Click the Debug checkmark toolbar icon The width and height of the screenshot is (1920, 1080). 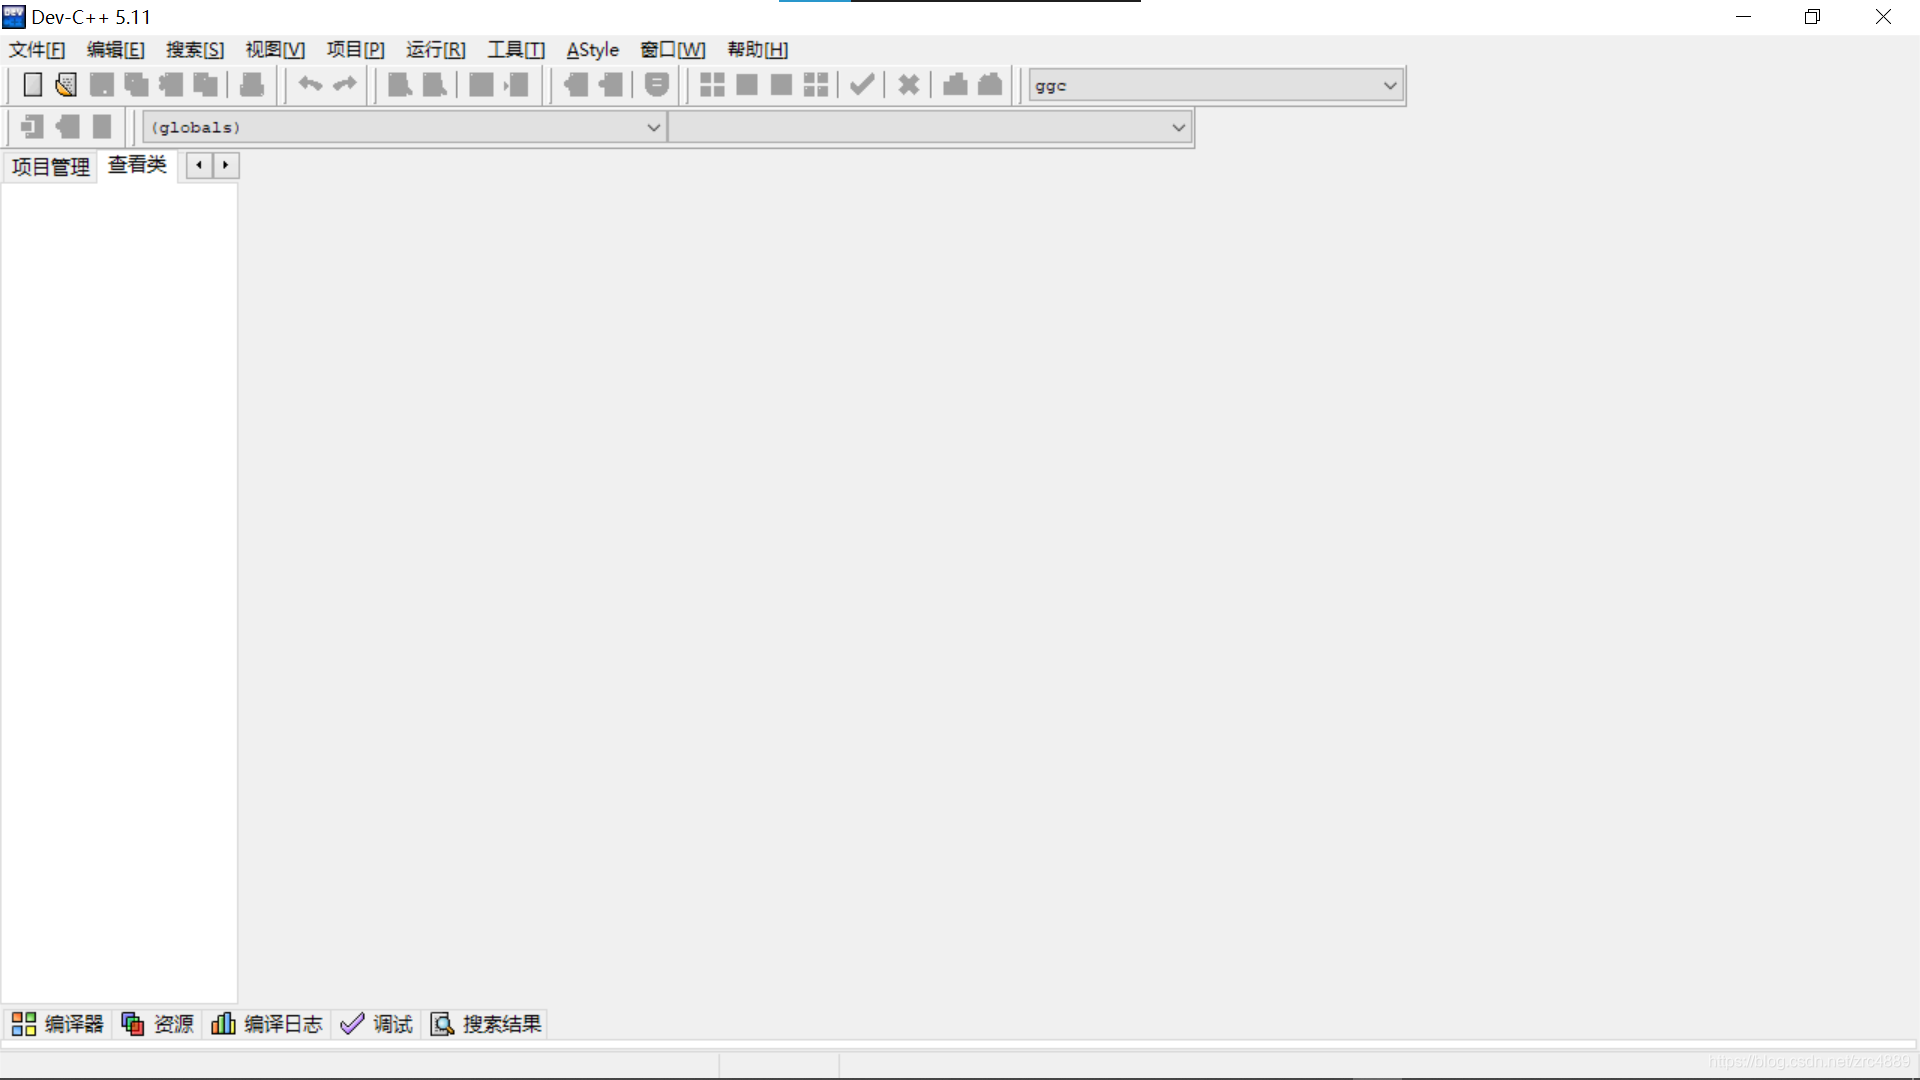tap(862, 85)
